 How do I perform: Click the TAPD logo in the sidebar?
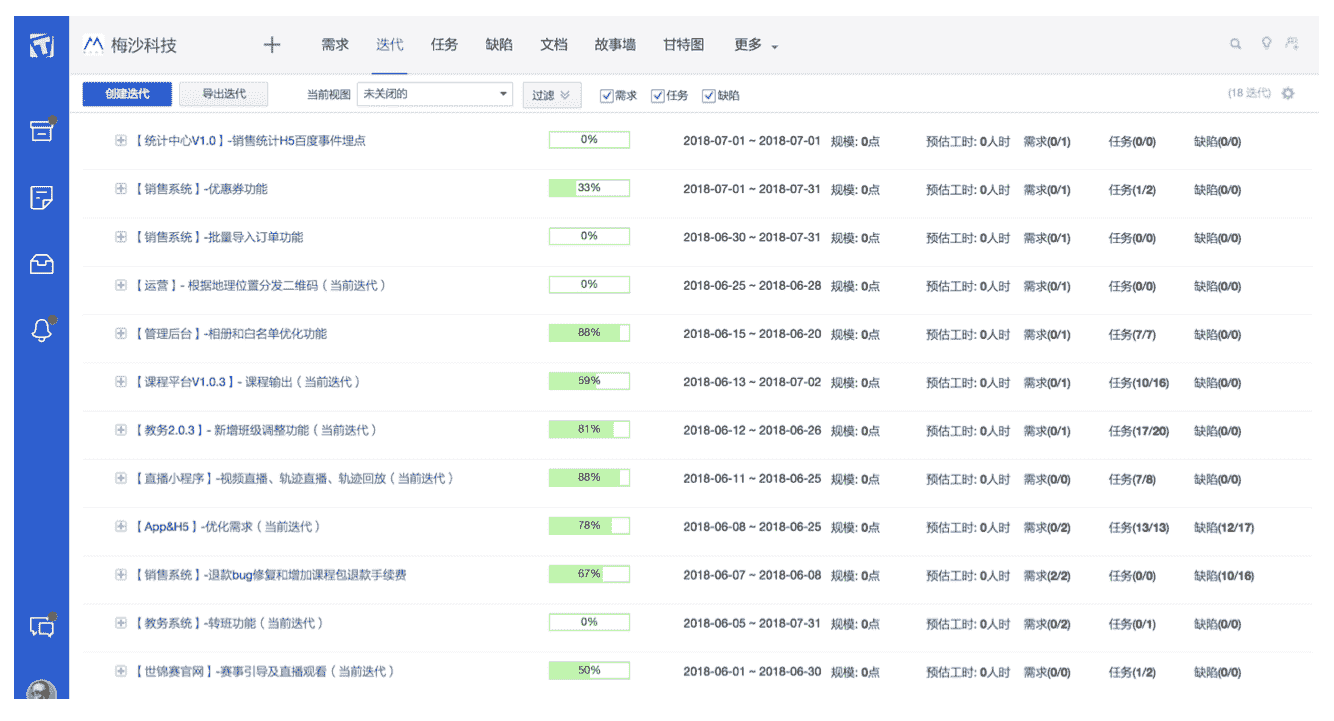coord(41,46)
